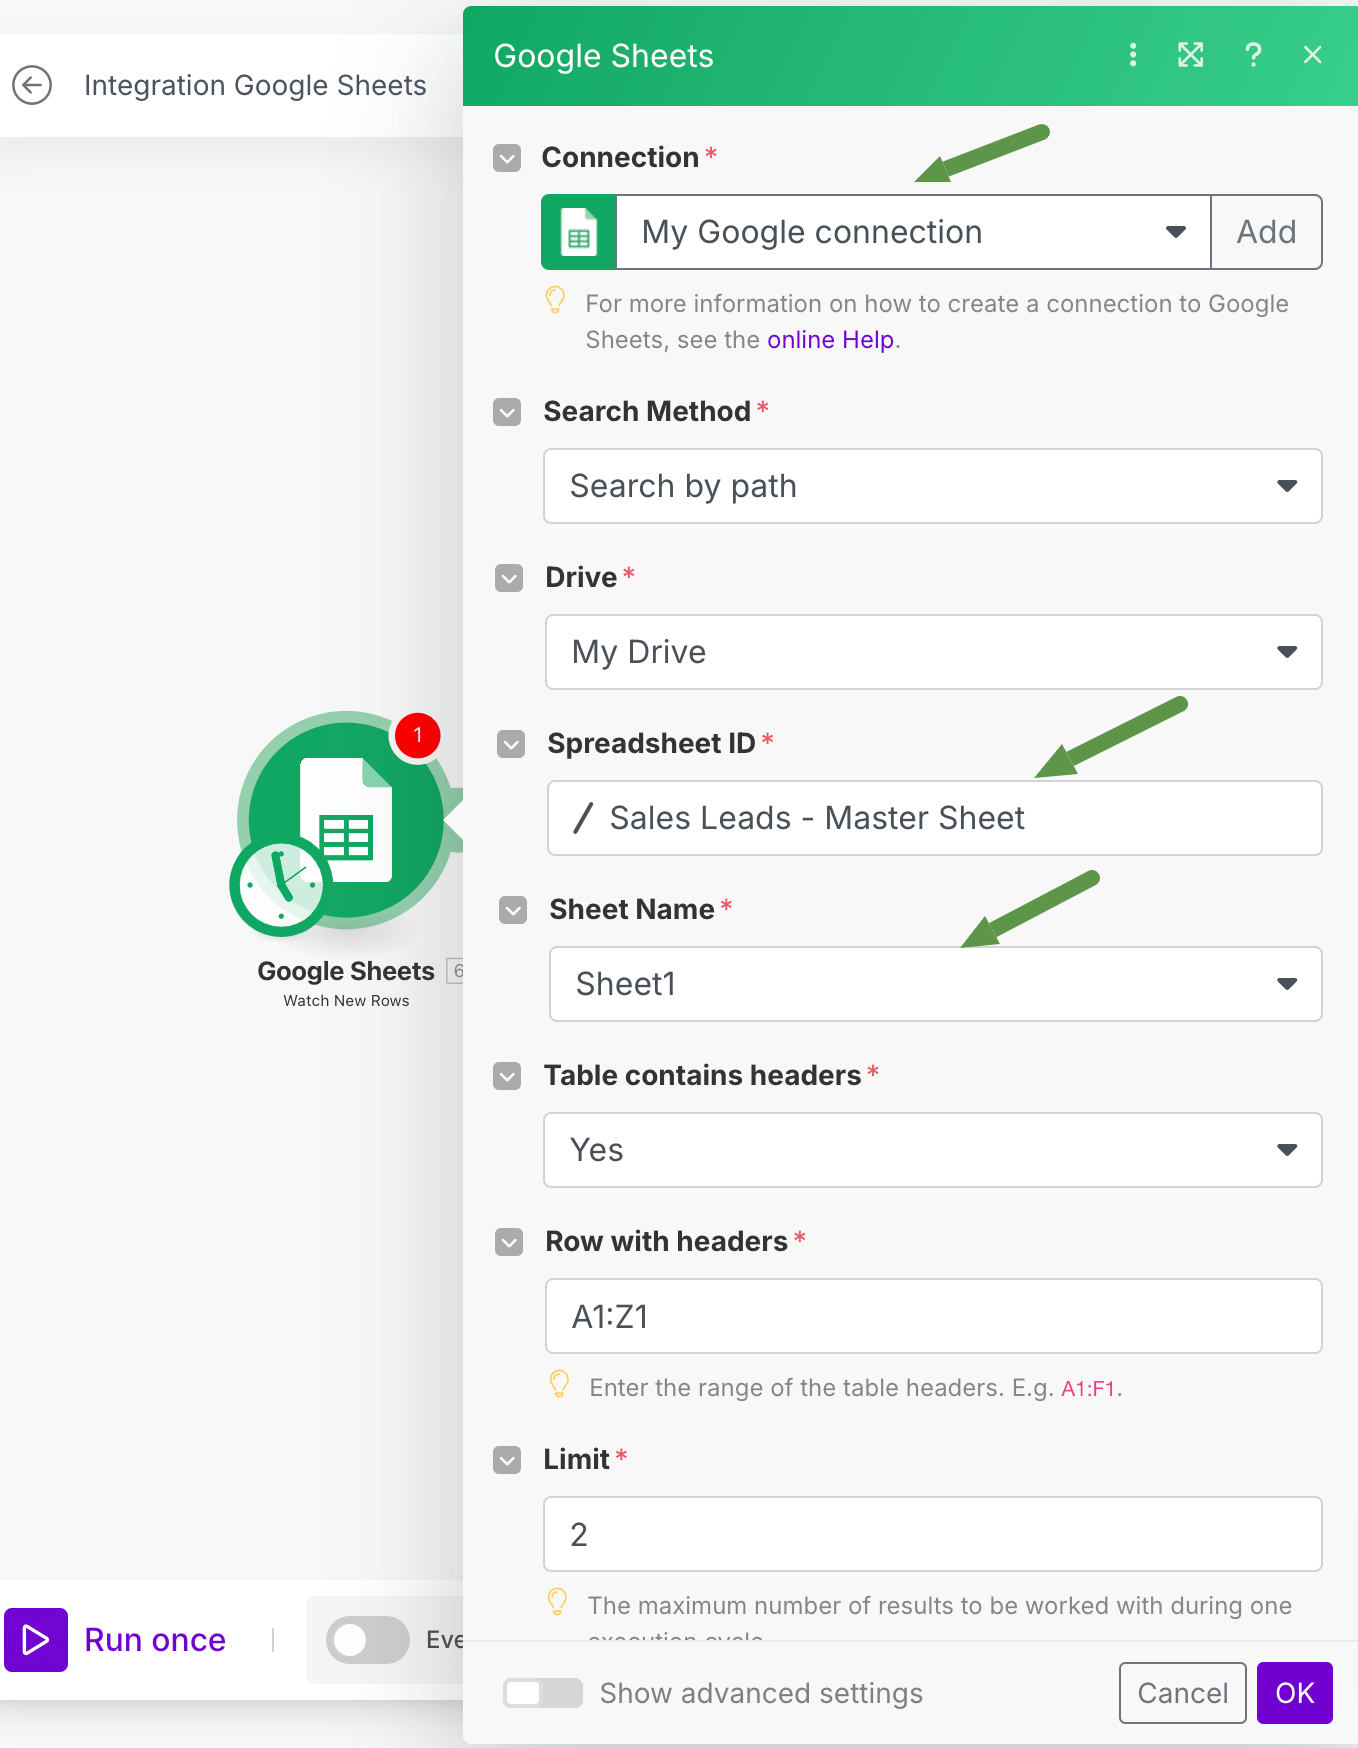
Task: Expand the panel with the fullscreen arrows icon
Action: (x=1191, y=55)
